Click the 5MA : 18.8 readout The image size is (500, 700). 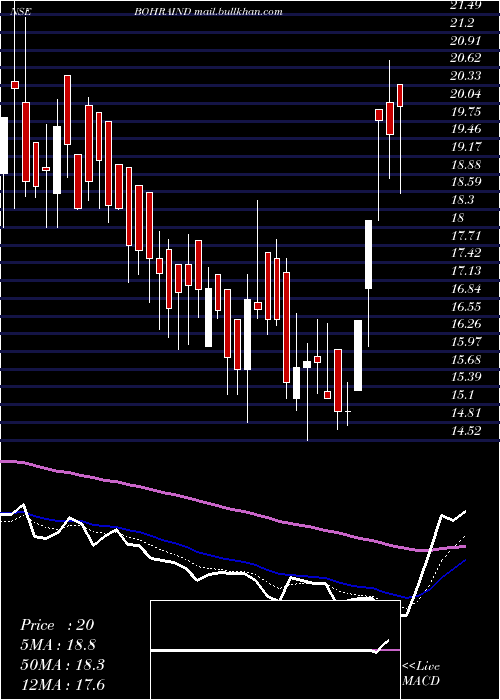pos(58,645)
